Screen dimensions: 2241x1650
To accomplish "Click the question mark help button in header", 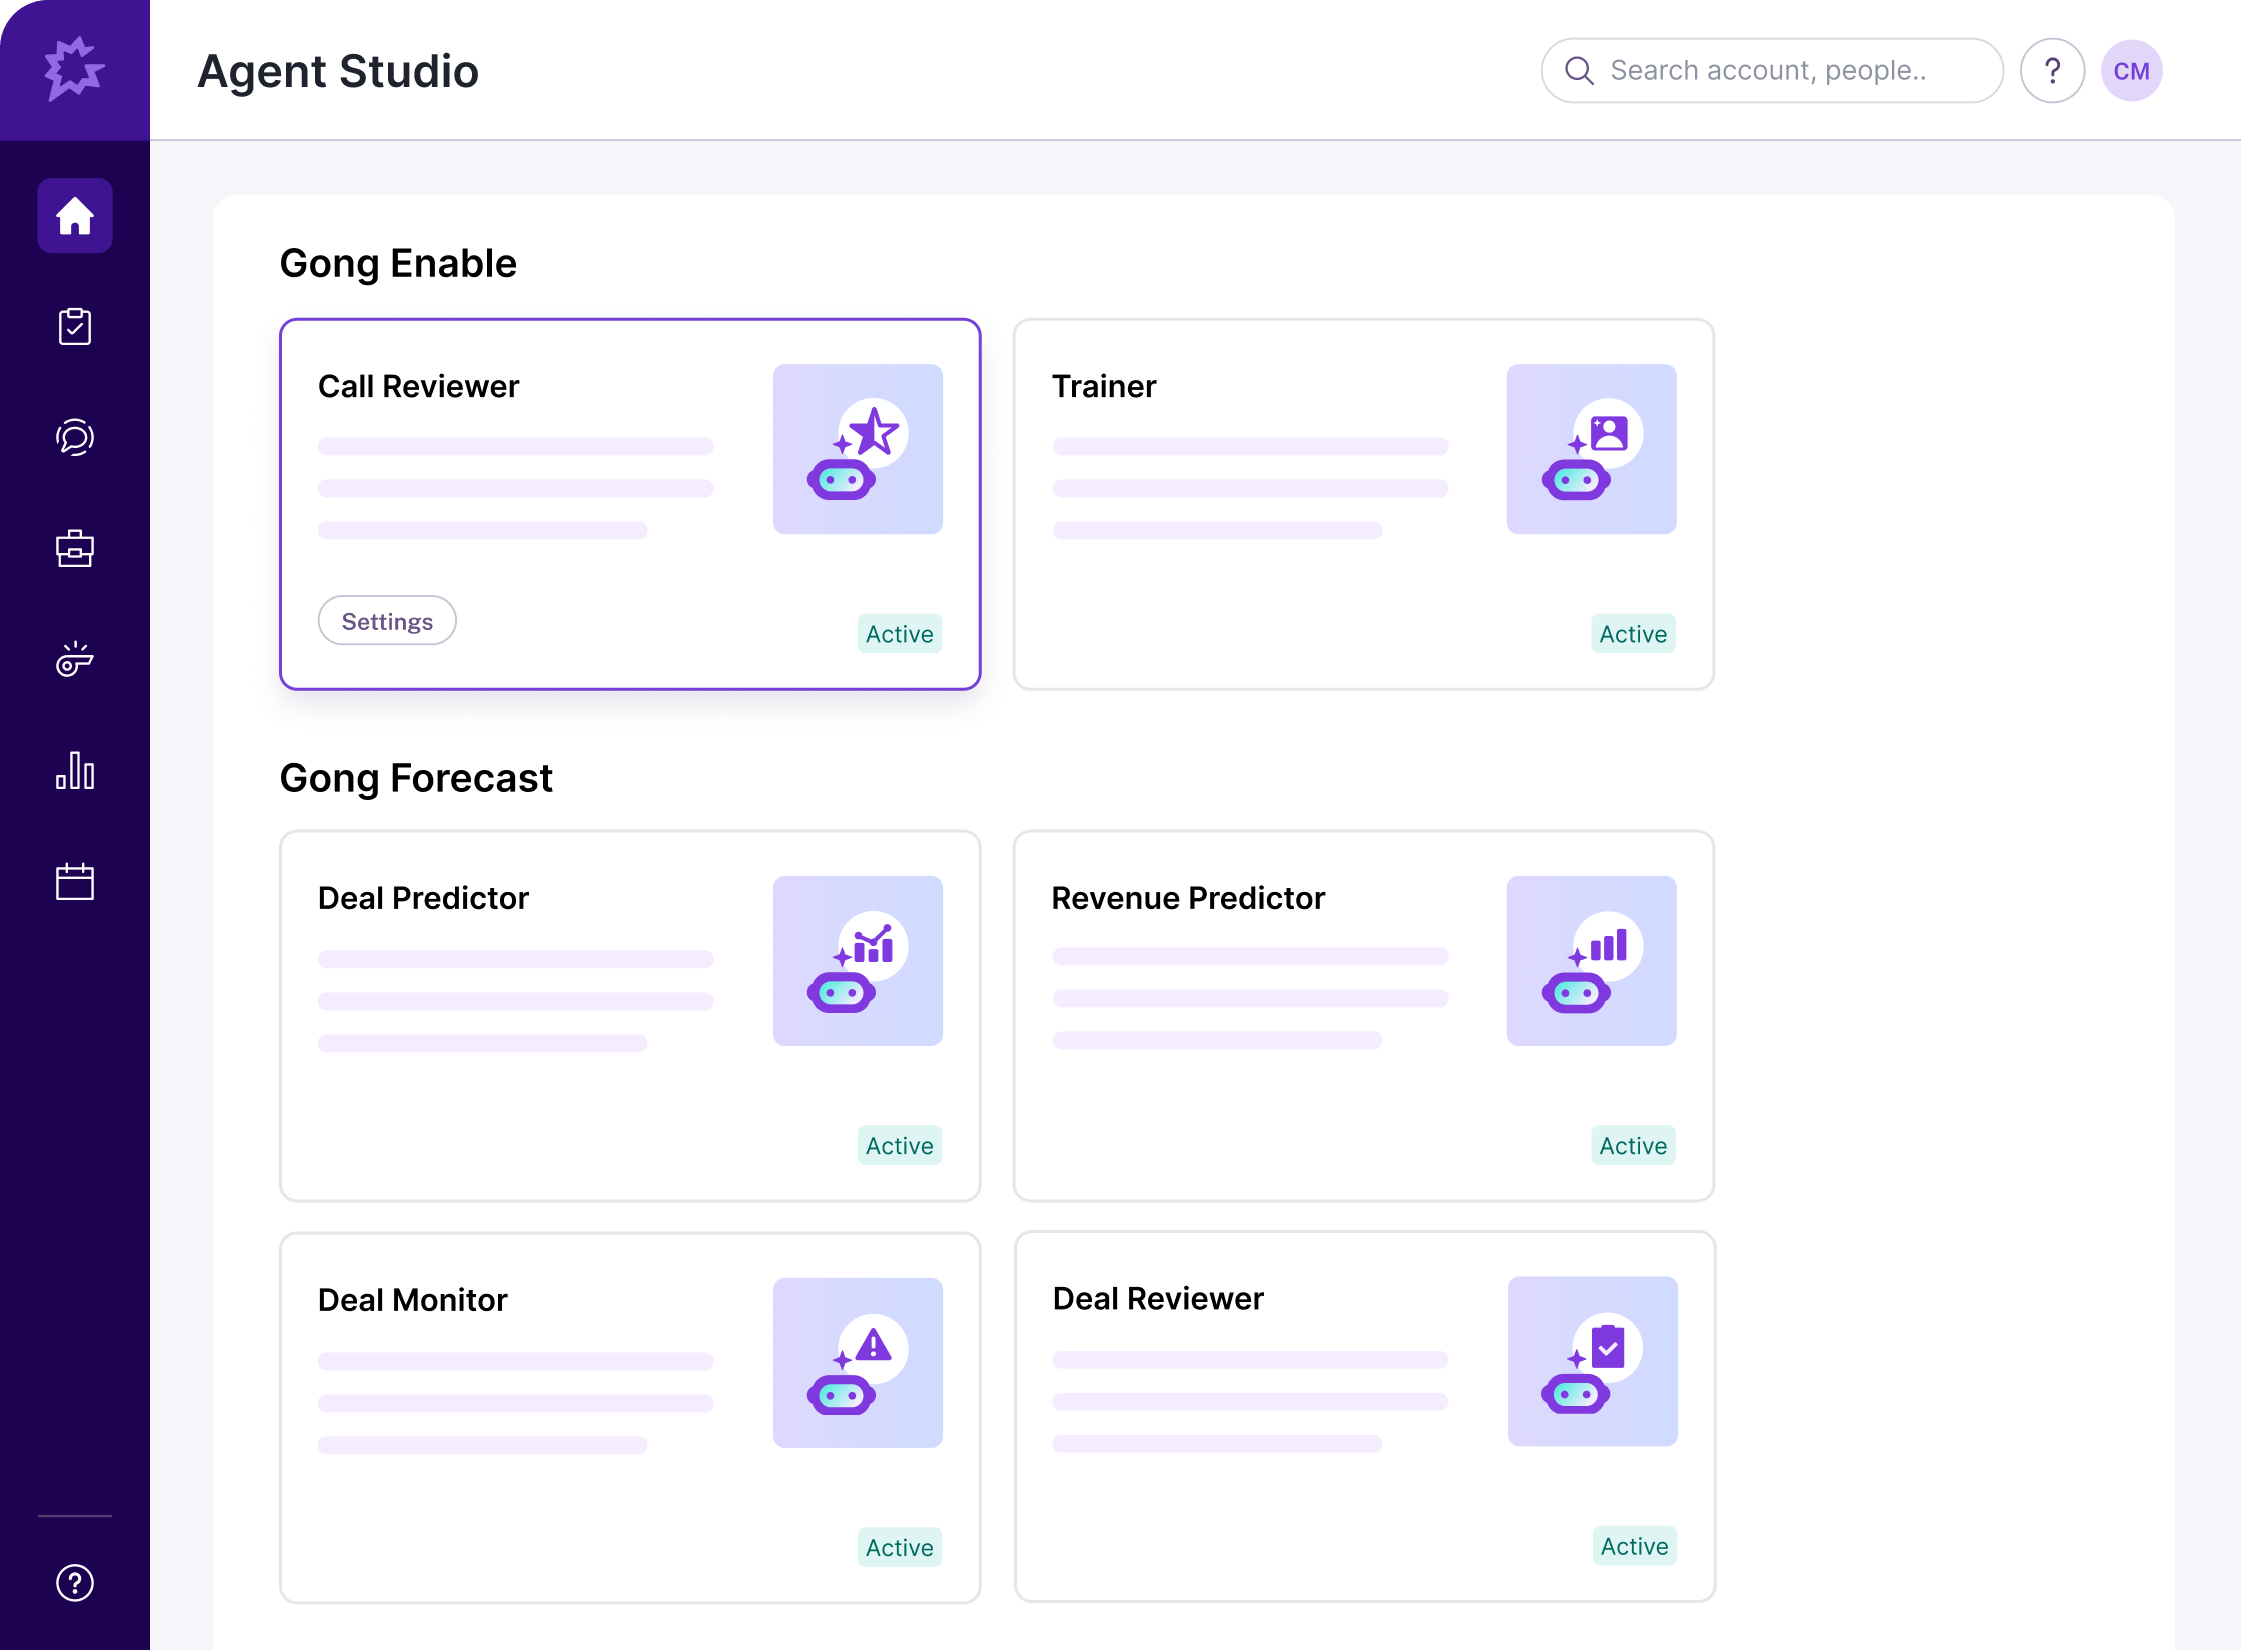I will (x=2052, y=71).
